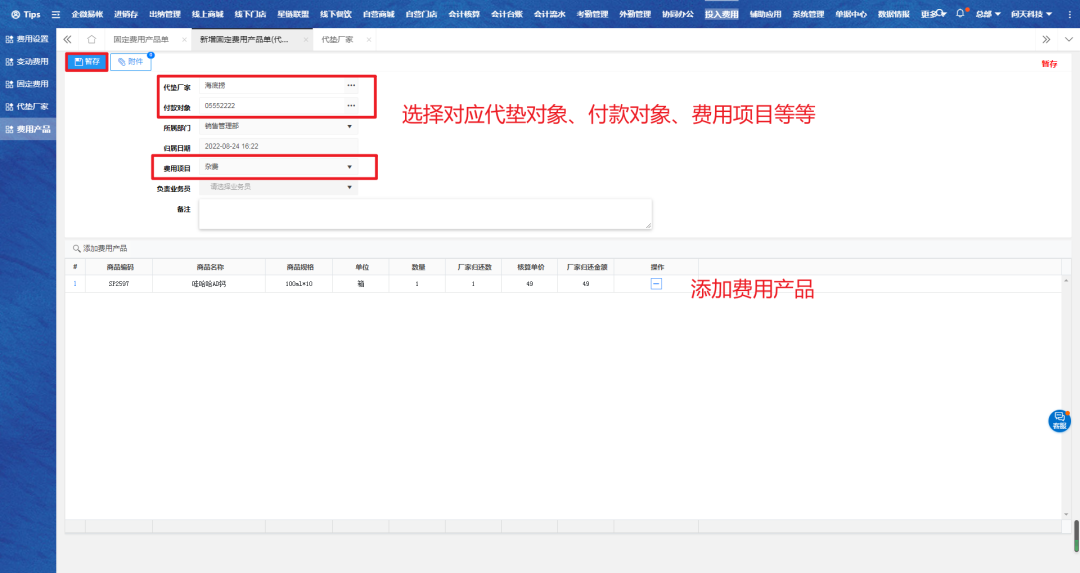
Task: Open 代垫厂家 picker ellipsis button
Action: tap(351, 86)
